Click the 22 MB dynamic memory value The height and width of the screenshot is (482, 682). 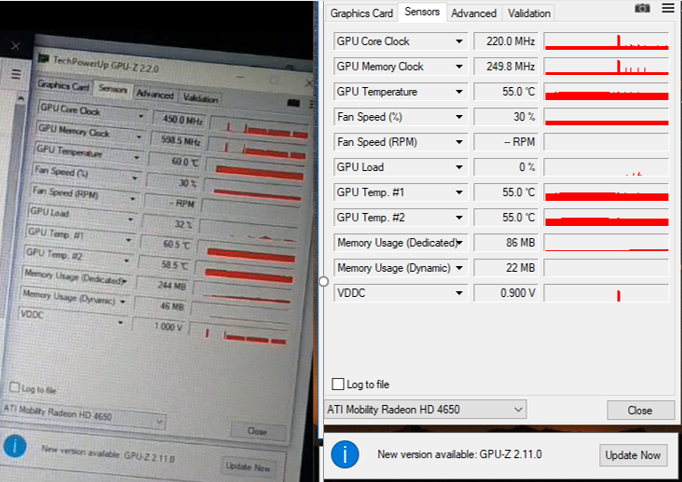click(x=506, y=268)
